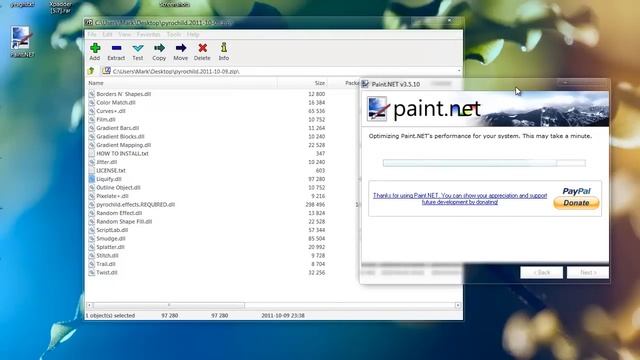Select the Twist.dll file icon
This screenshot has width=640, height=360.
92,272
